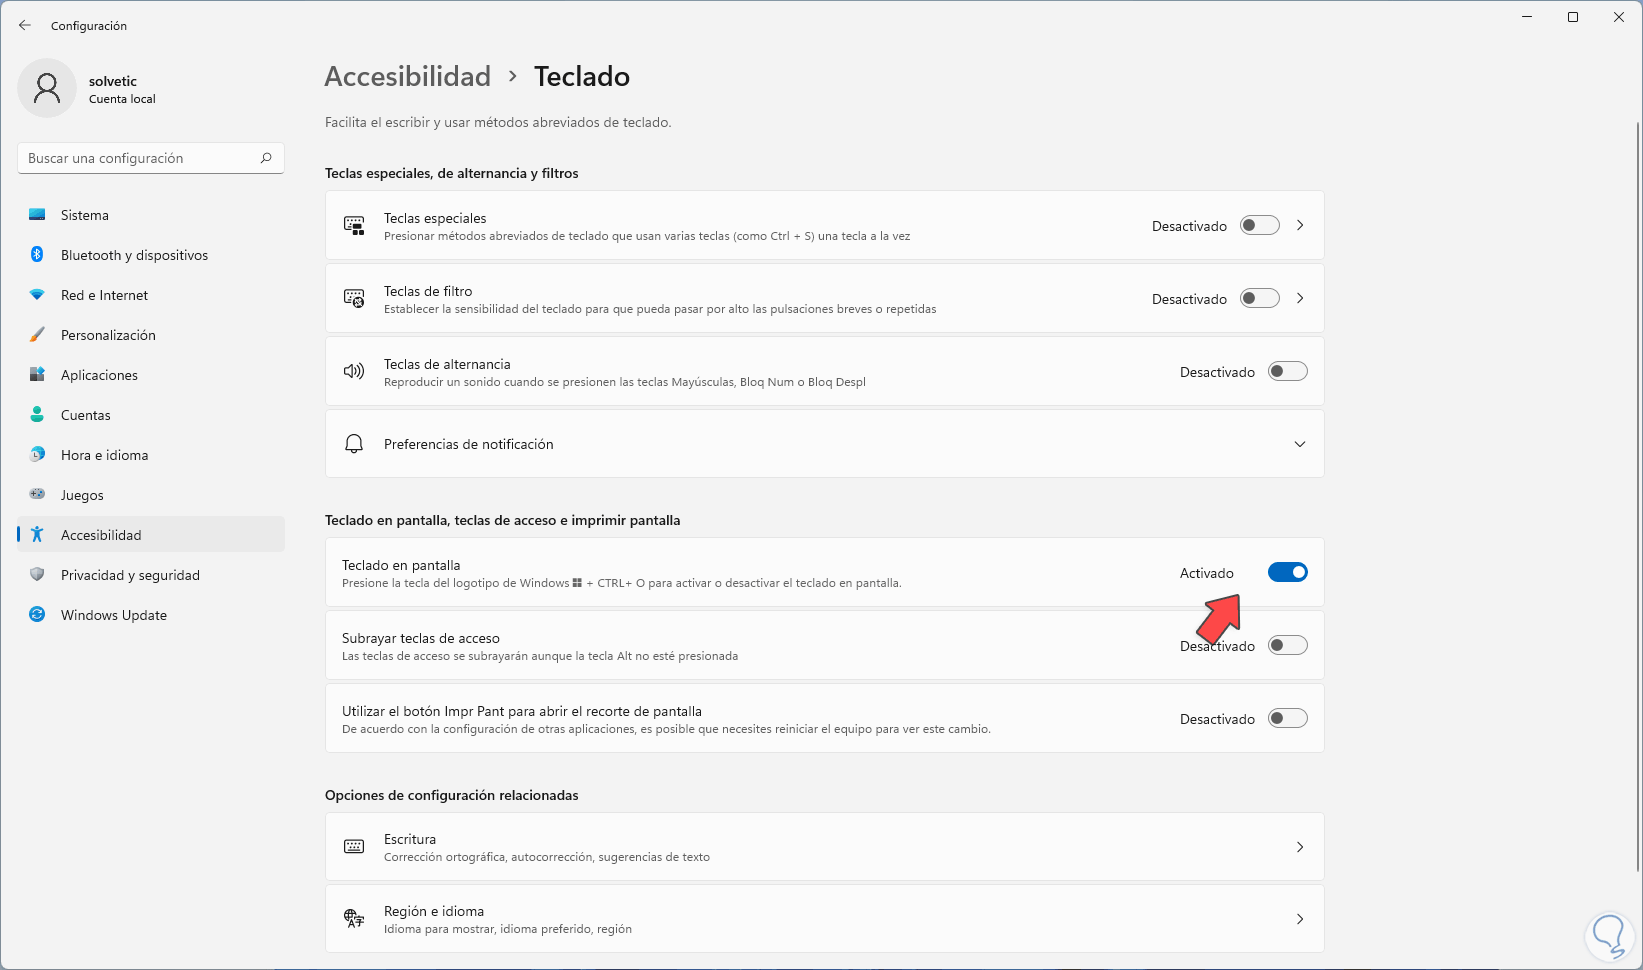
Task: Click the Windows Update icon
Action: (x=37, y=615)
